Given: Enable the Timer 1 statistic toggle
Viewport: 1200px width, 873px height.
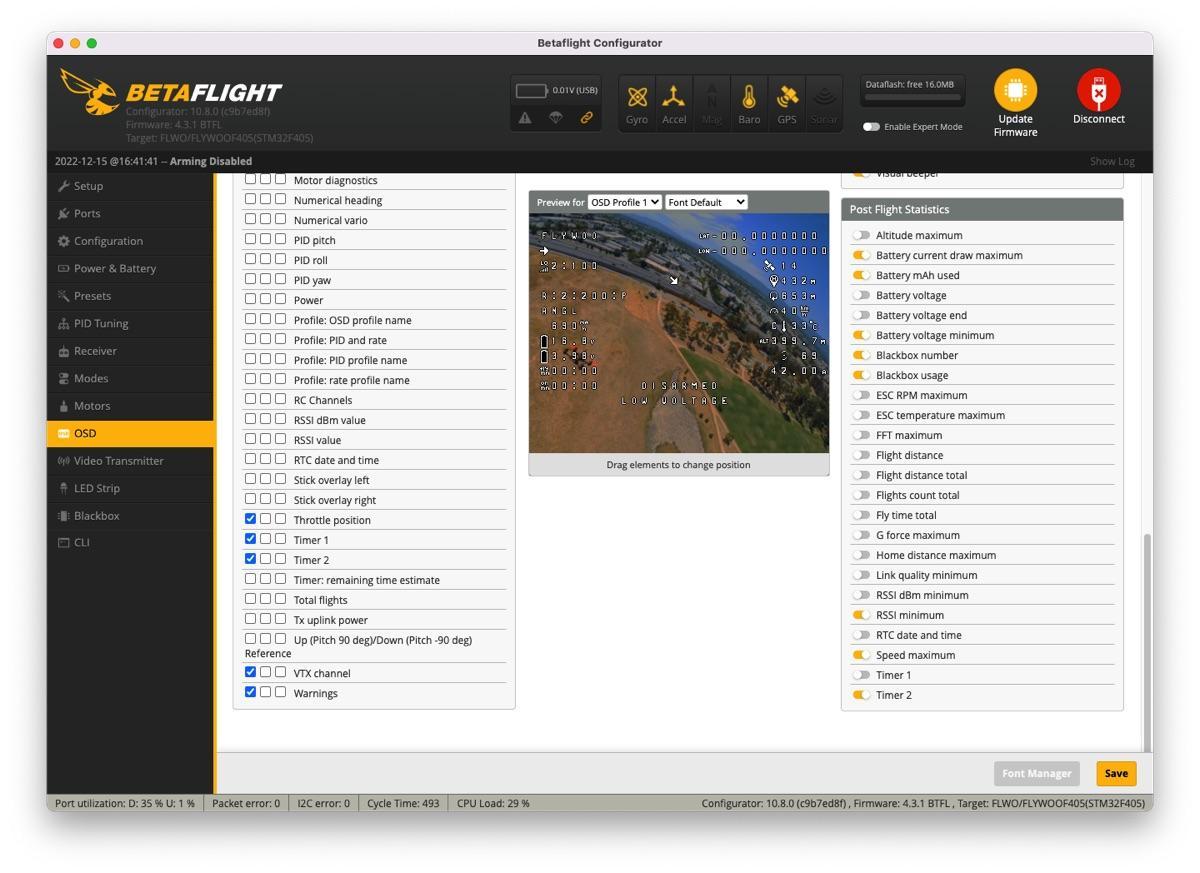Looking at the screenshot, I should [x=861, y=675].
